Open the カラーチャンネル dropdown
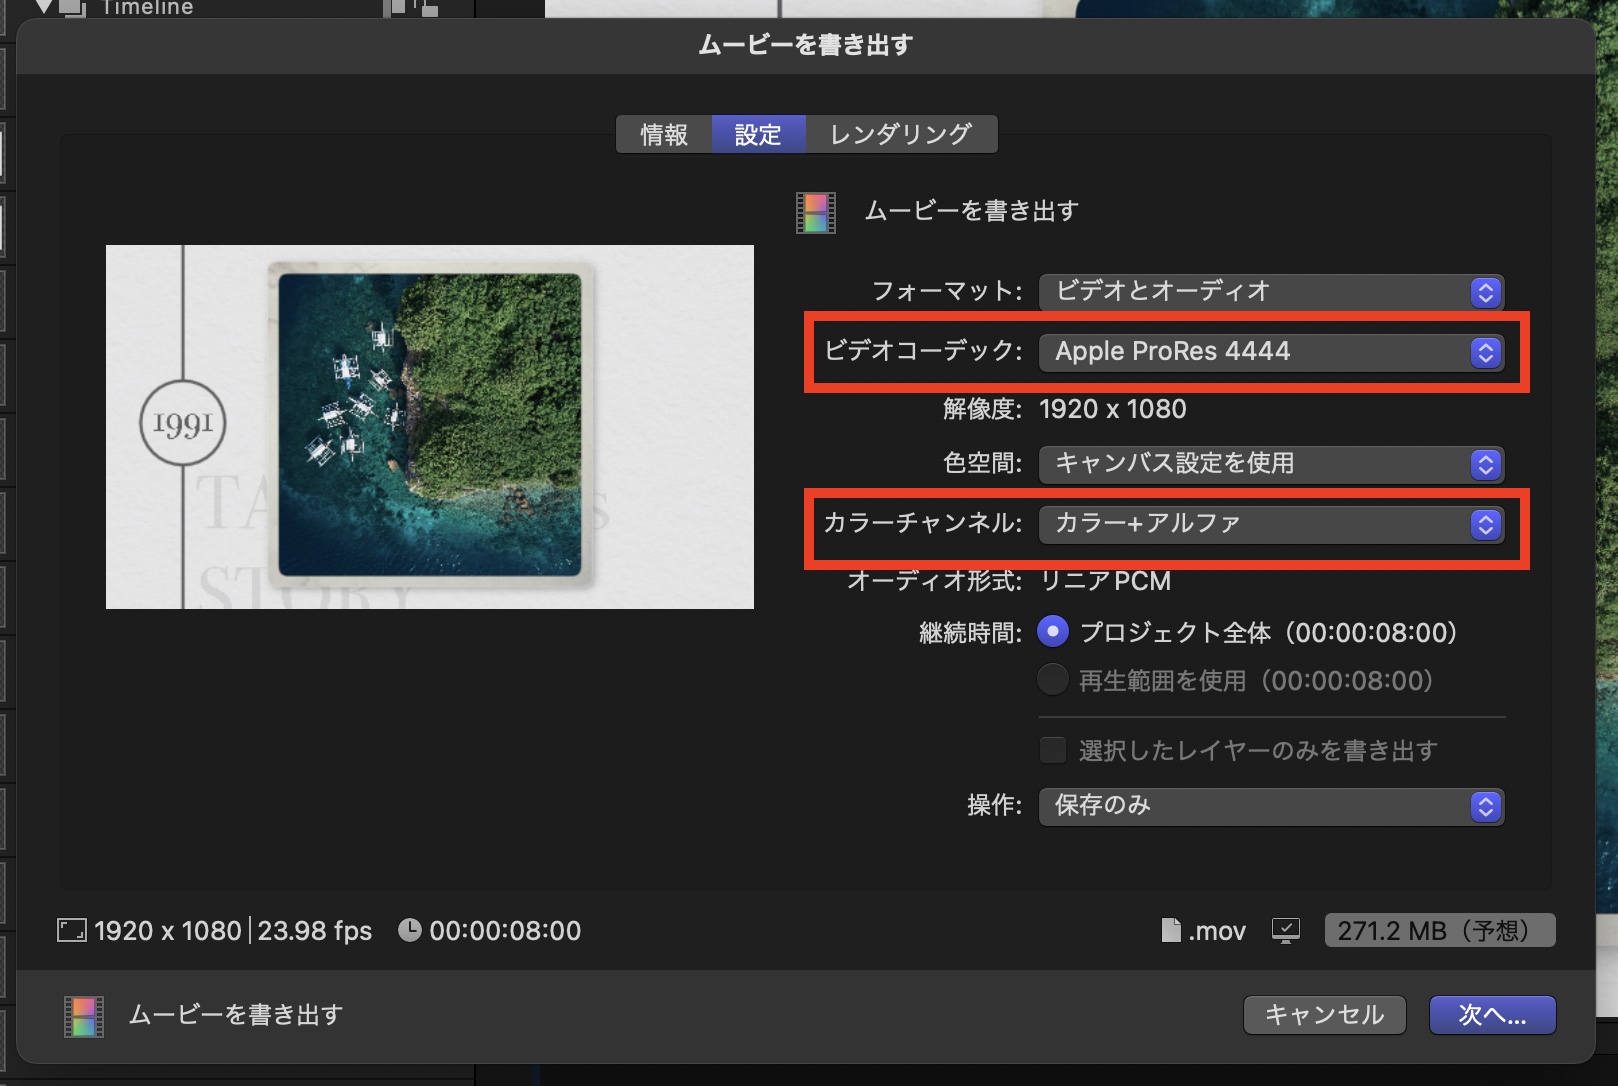The width and height of the screenshot is (1618, 1086). [x=1271, y=524]
